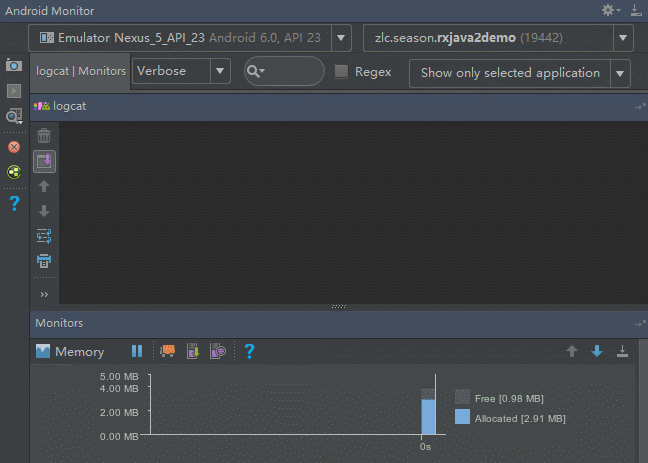The height and width of the screenshot is (463, 648).
Task: Dump Java heap icon
Action: 193,351
